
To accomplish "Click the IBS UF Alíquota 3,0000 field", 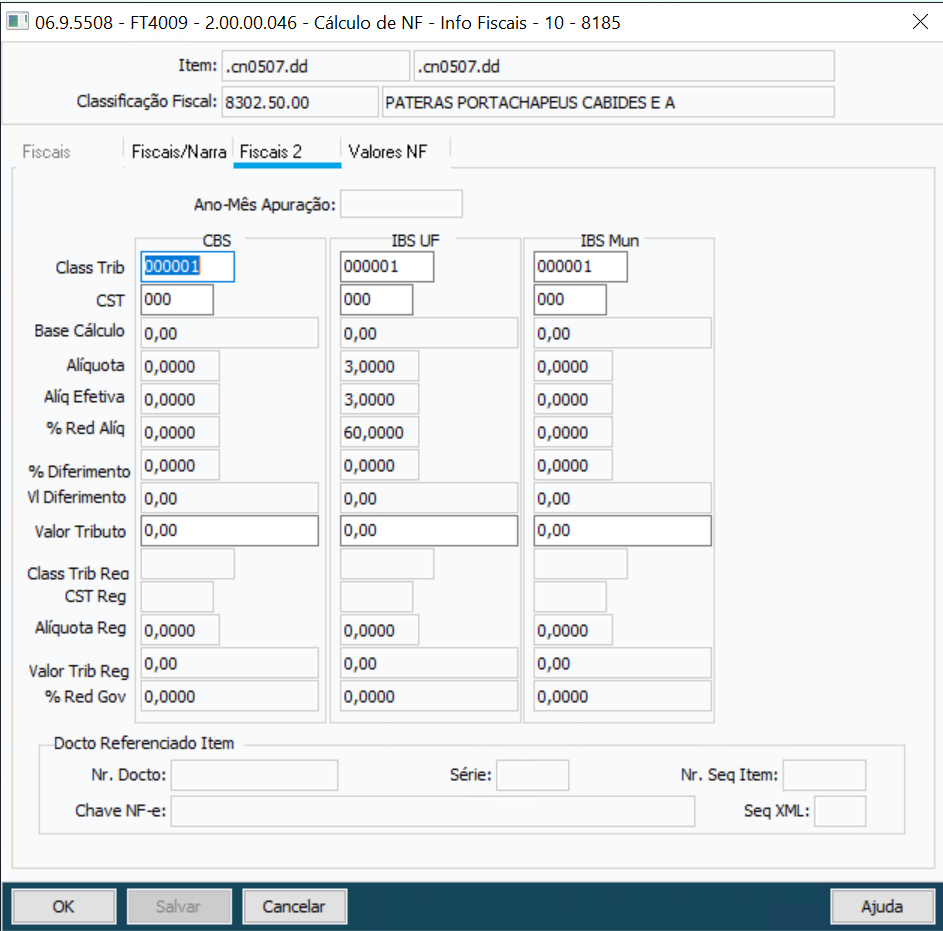I will pyautogui.click(x=379, y=366).
